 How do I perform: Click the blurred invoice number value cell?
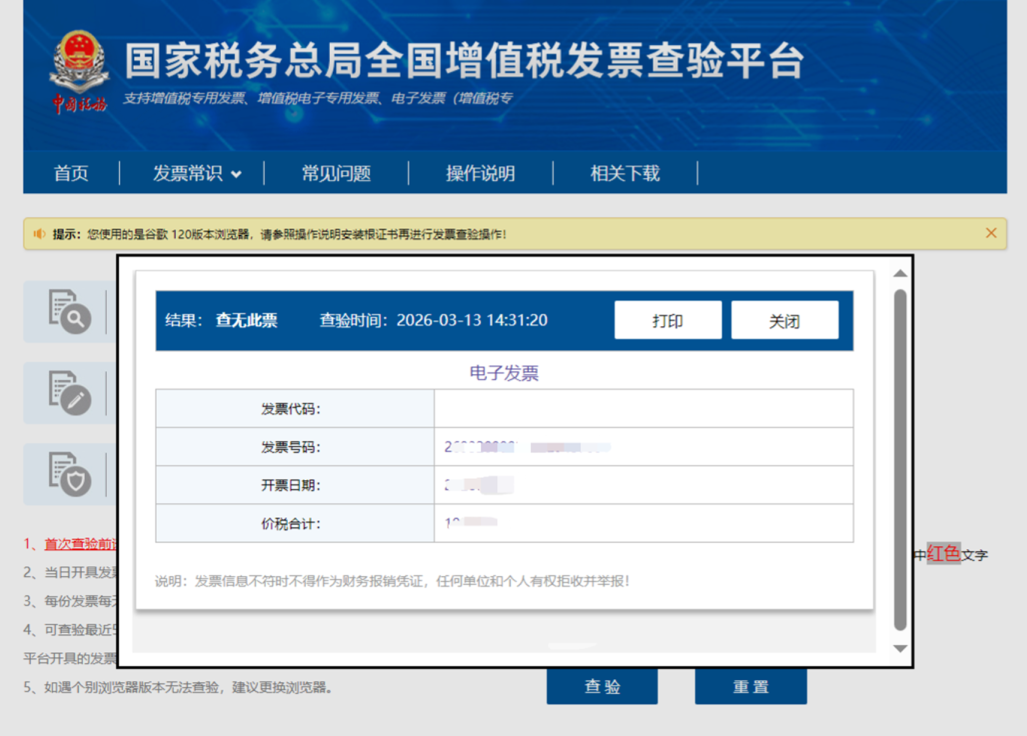pos(644,447)
